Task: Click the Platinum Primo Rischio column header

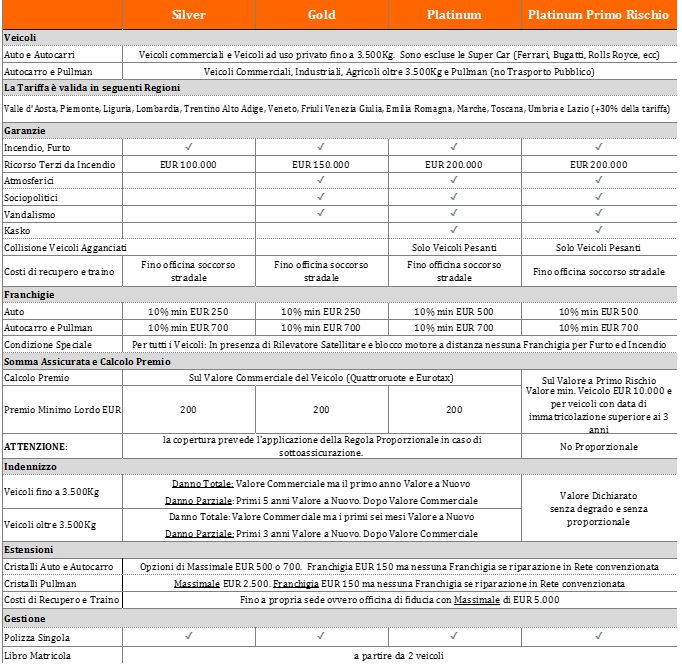Action: (598, 15)
